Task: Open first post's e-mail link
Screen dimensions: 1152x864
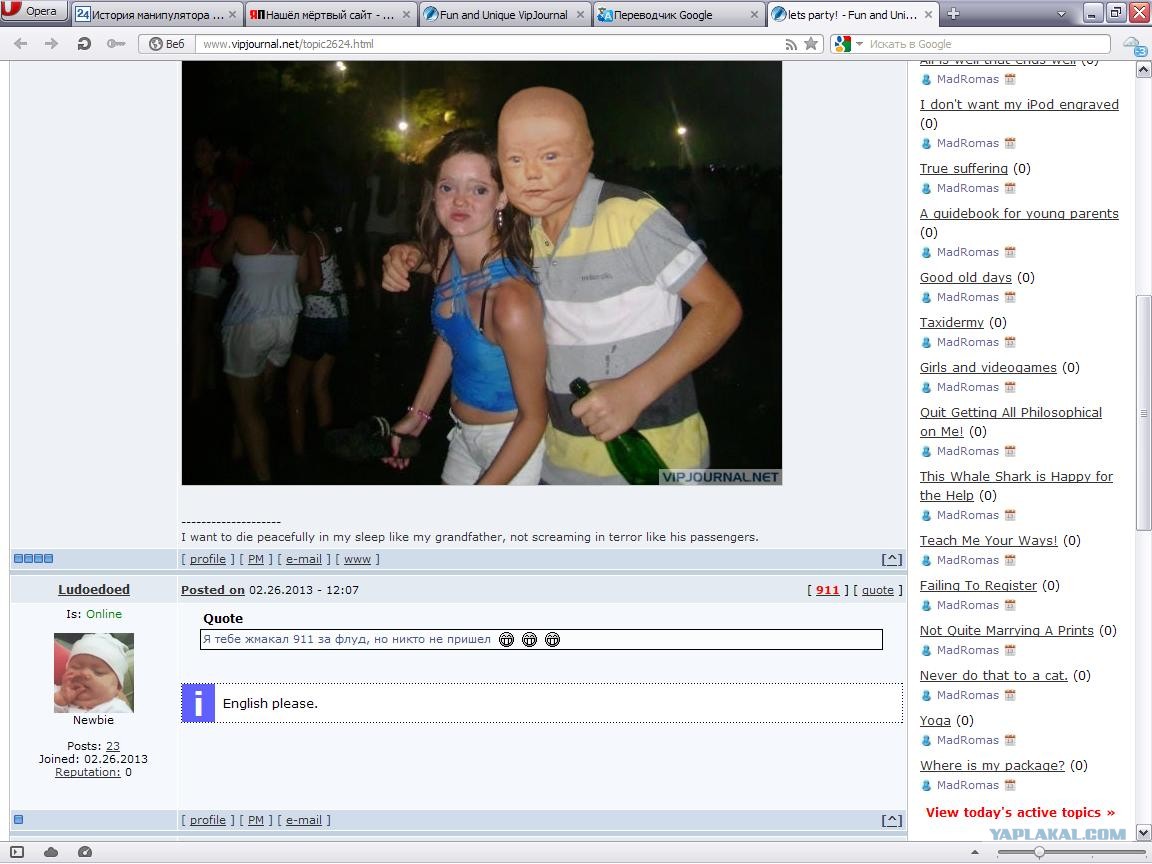Action: coord(303,559)
